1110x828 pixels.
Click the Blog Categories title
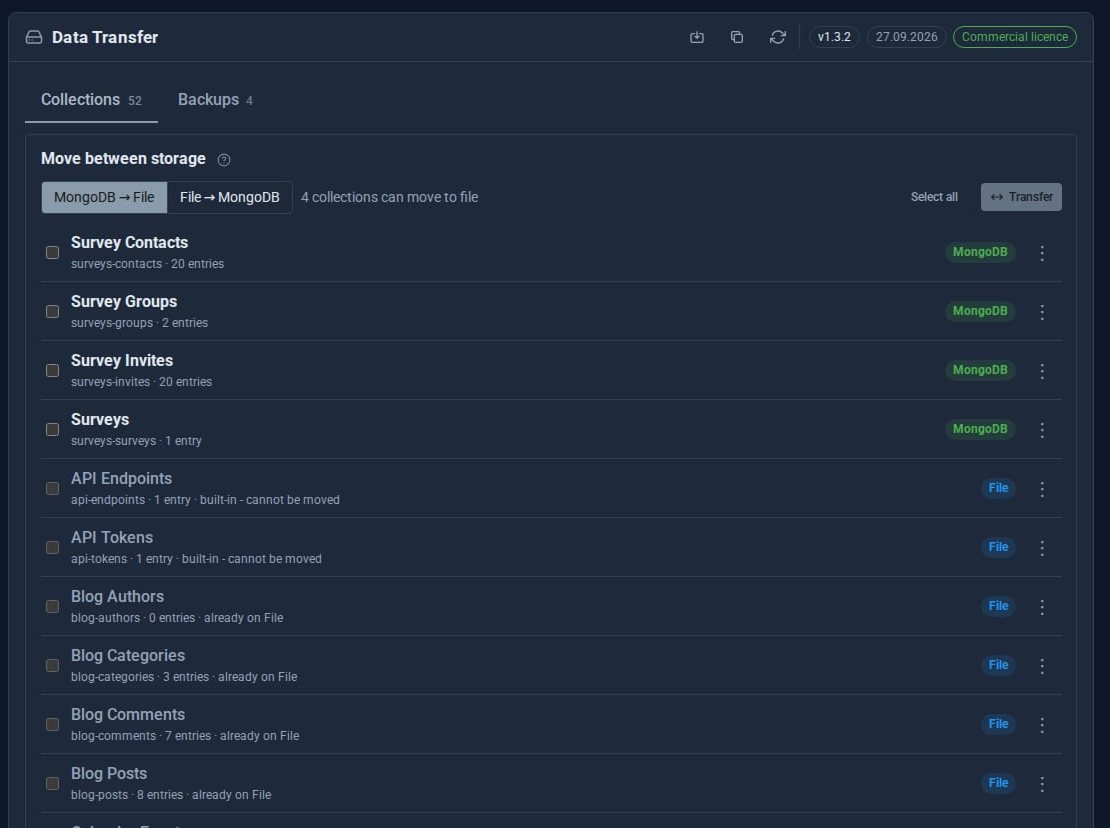tap(128, 655)
